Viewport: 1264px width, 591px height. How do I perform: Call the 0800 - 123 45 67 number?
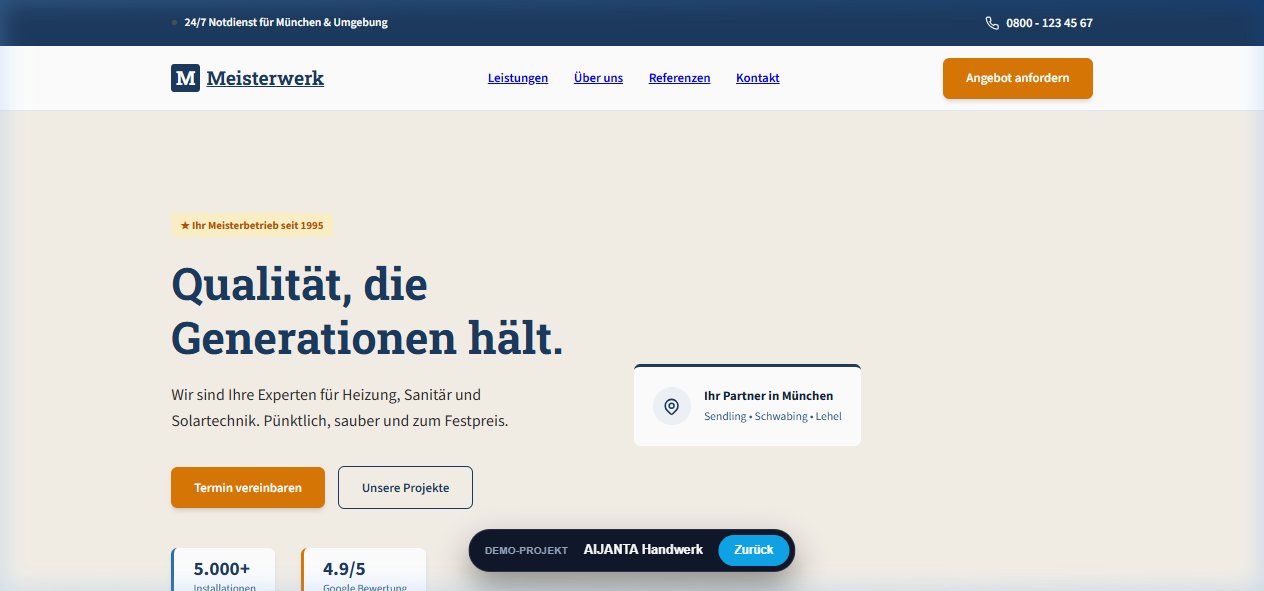pyautogui.click(x=1049, y=22)
